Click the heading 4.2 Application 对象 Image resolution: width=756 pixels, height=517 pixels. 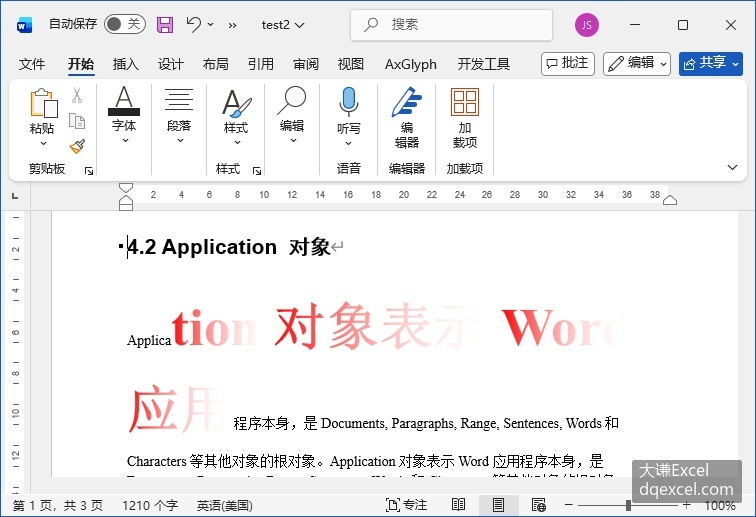pos(229,247)
